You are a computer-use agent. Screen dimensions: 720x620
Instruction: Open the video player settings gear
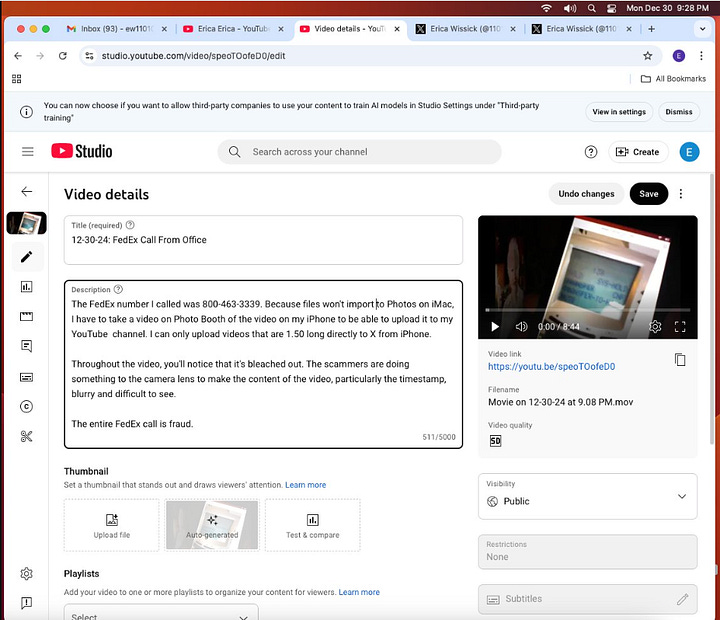pyautogui.click(x=655, y=327)
